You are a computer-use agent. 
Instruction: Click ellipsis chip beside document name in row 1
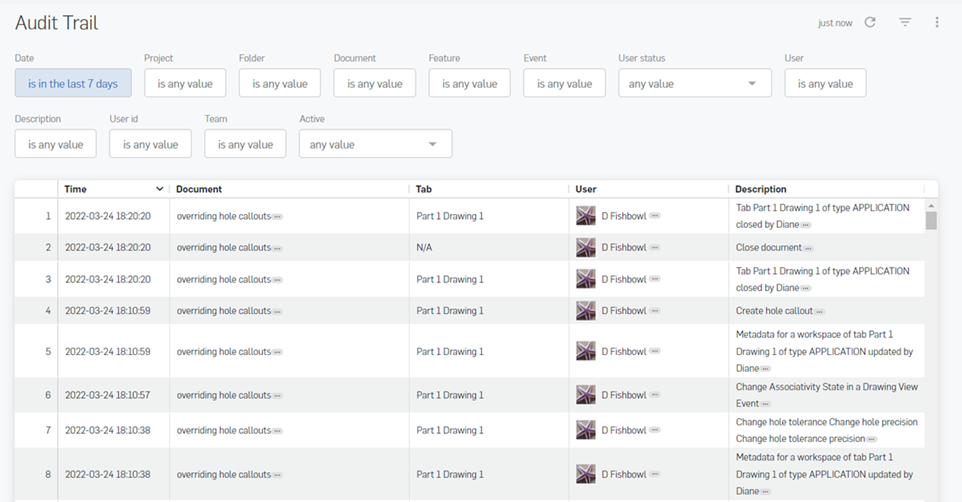point(277,216)
